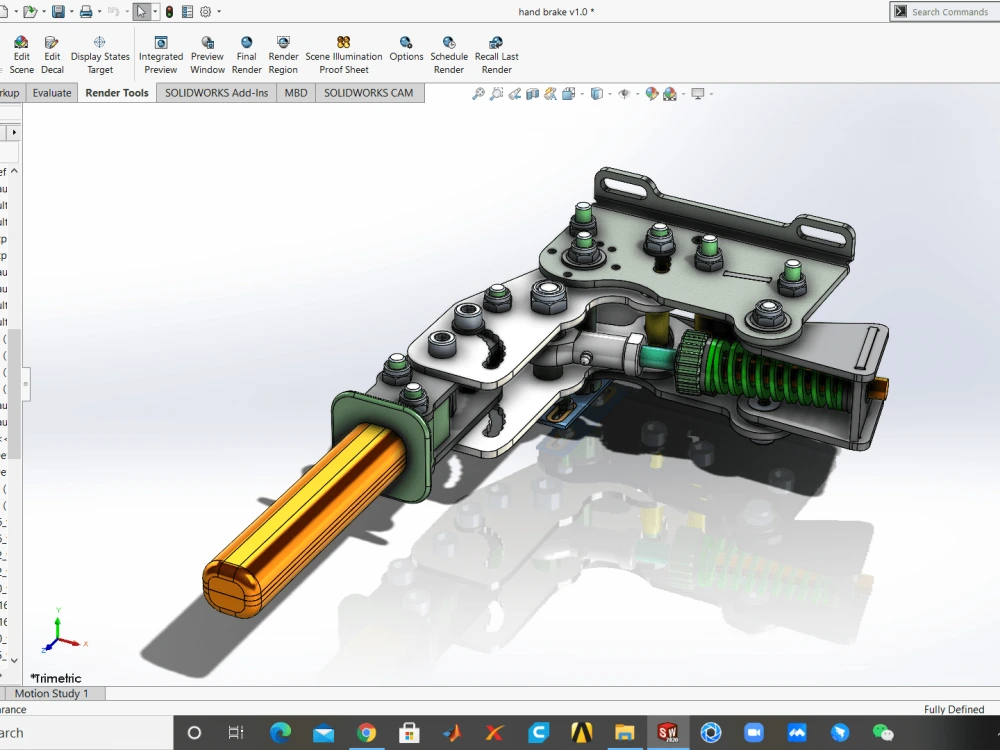Image resolution: width=1000 pixels, height=750 pixels.
Task: Click the Open document icon
Action: [x=29, y=11]
